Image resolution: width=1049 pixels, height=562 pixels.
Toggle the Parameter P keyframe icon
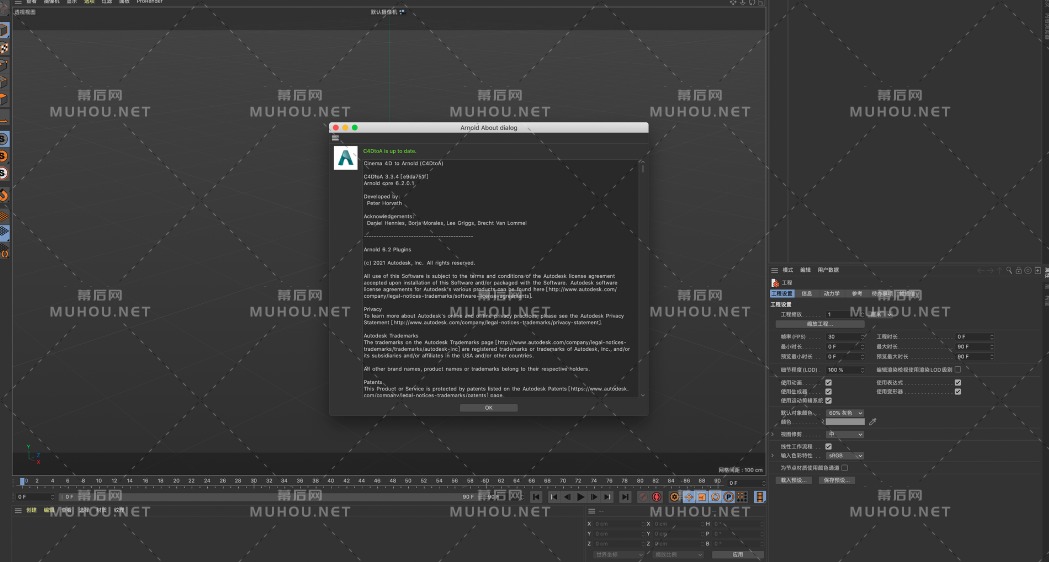tap(729, 497)
